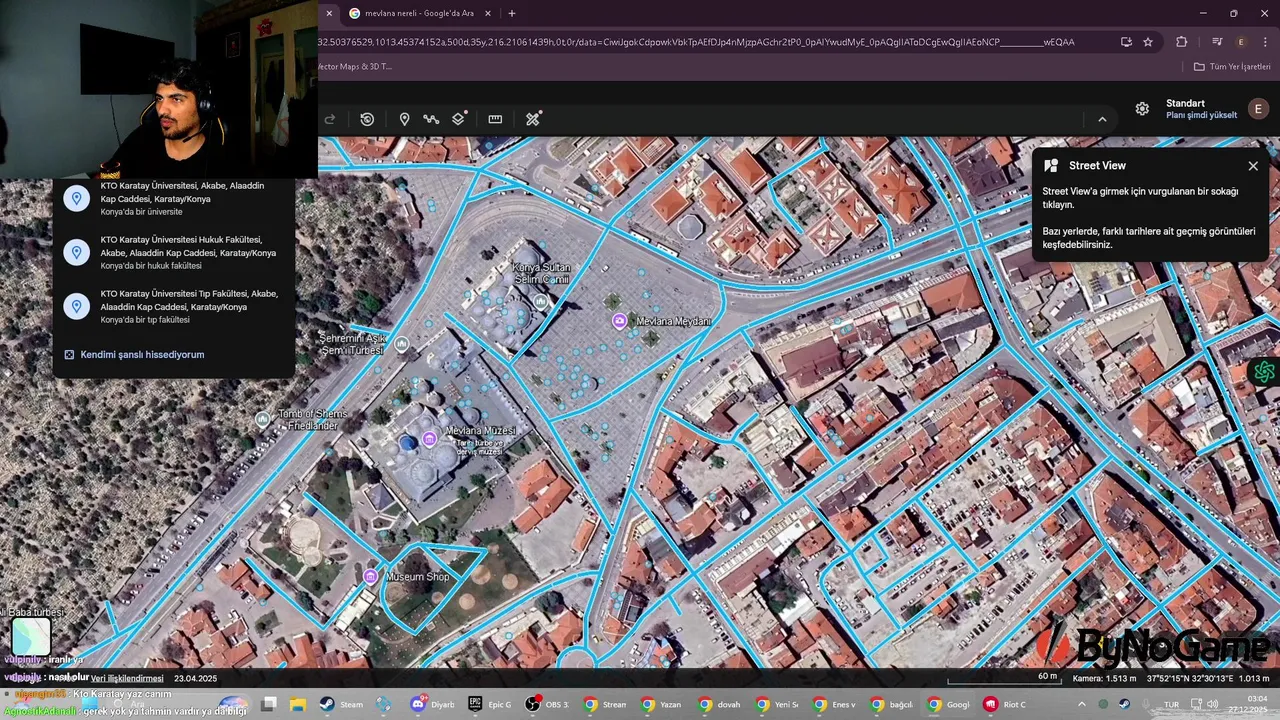Image resolution: width=1280 pixels, height=720 pixels.
Task: Show hidden tray icons chevron
Action: [x=1081, y=704]
